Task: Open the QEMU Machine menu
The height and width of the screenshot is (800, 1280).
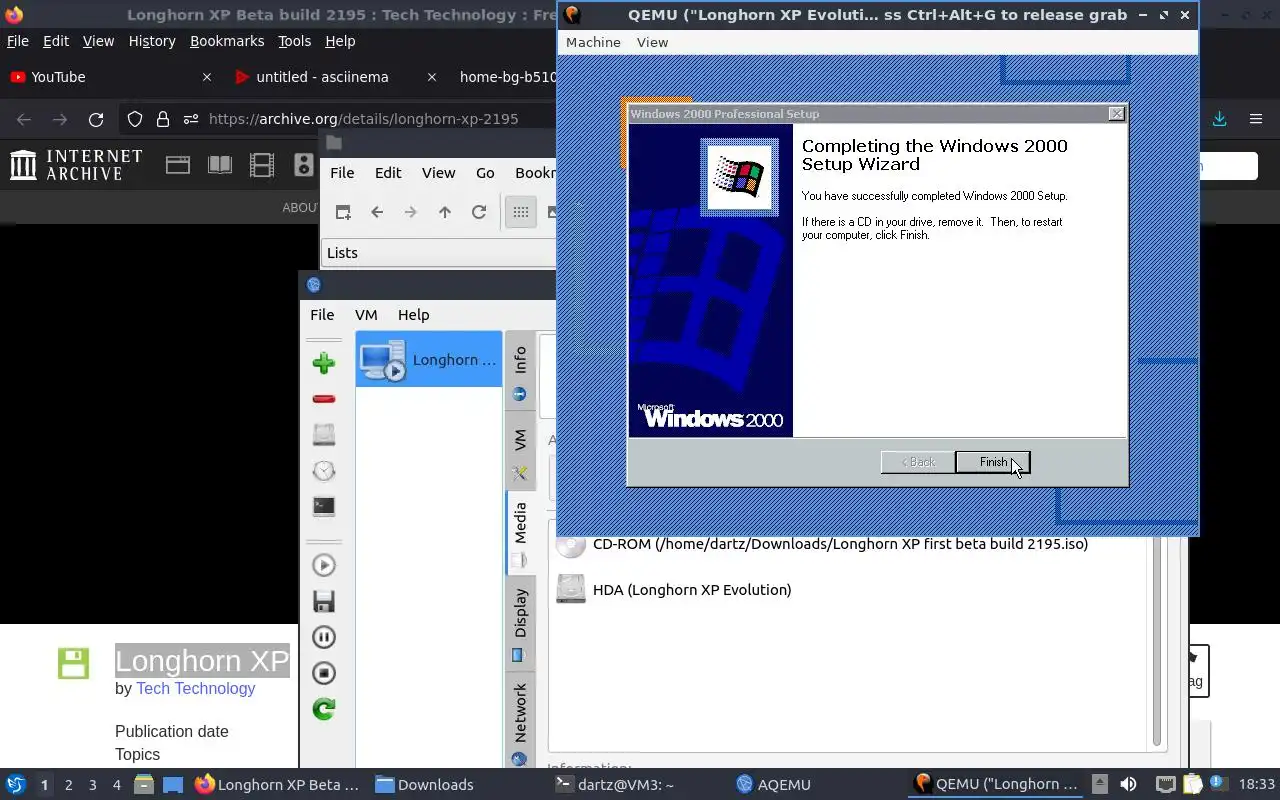Action: pyautogui.click(x=593, y=42)
